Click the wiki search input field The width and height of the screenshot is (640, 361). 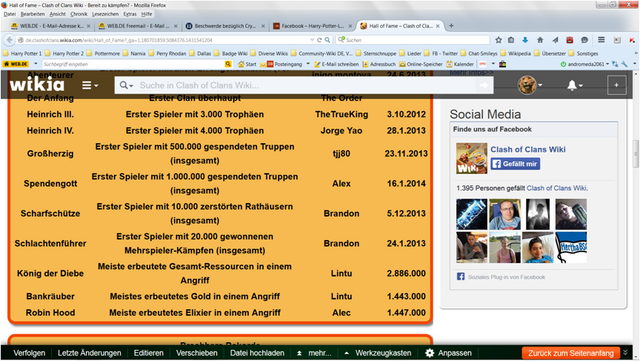point(306,85)
